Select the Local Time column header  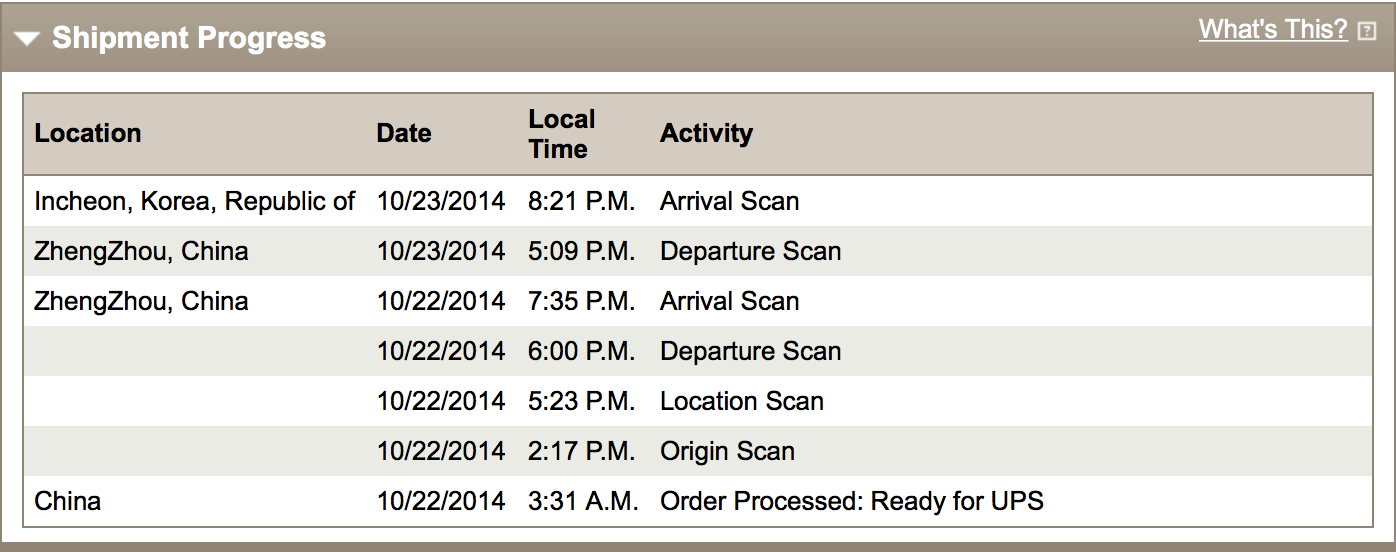tap(562, 134)
